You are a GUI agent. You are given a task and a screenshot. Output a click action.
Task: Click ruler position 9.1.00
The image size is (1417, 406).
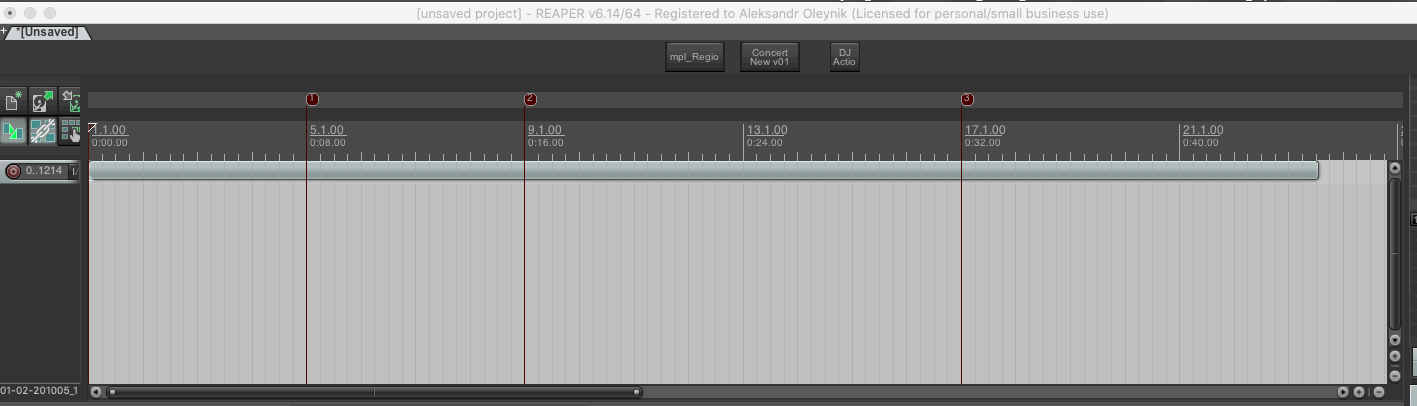click(545, 130)
